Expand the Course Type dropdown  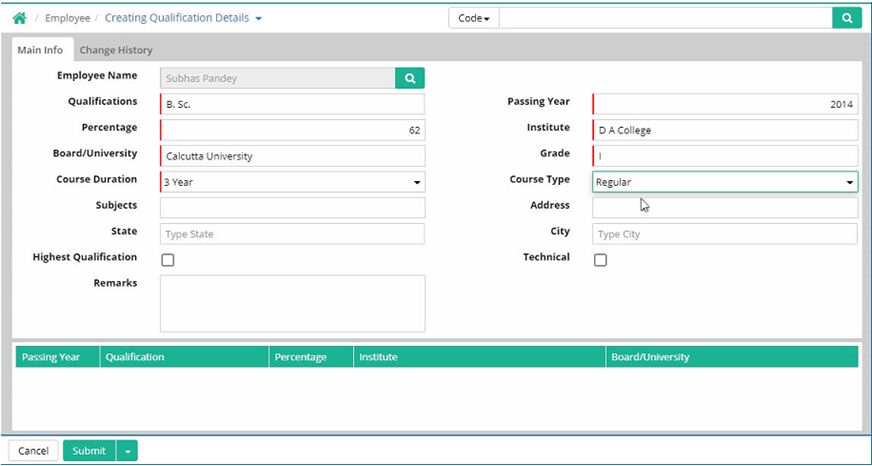coord(725,182)
